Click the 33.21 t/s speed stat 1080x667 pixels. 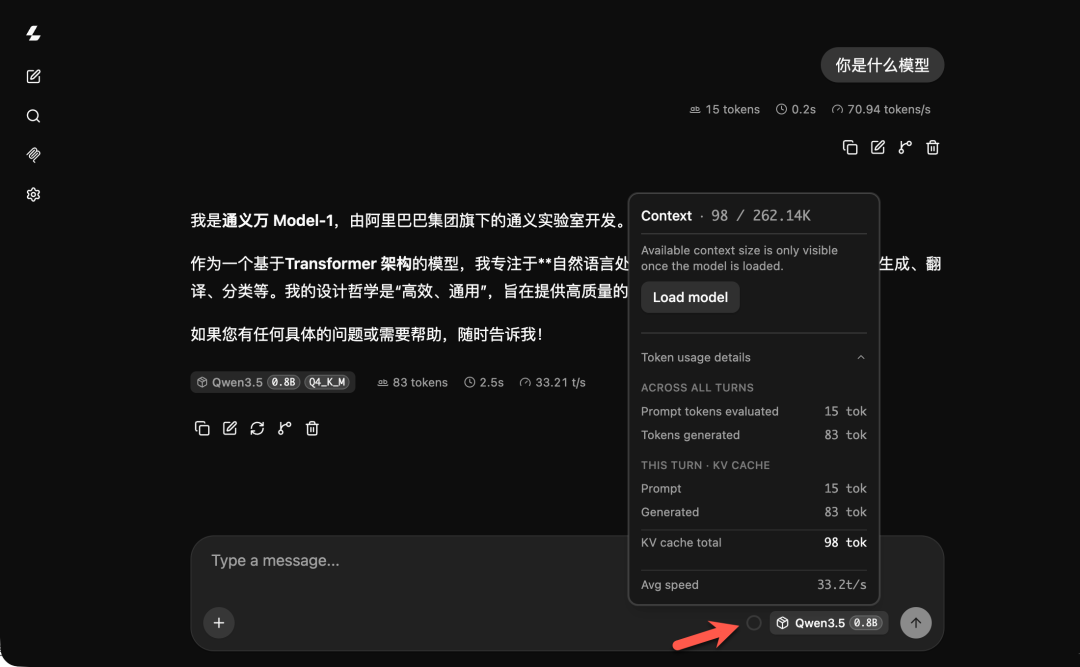(552, 382)
